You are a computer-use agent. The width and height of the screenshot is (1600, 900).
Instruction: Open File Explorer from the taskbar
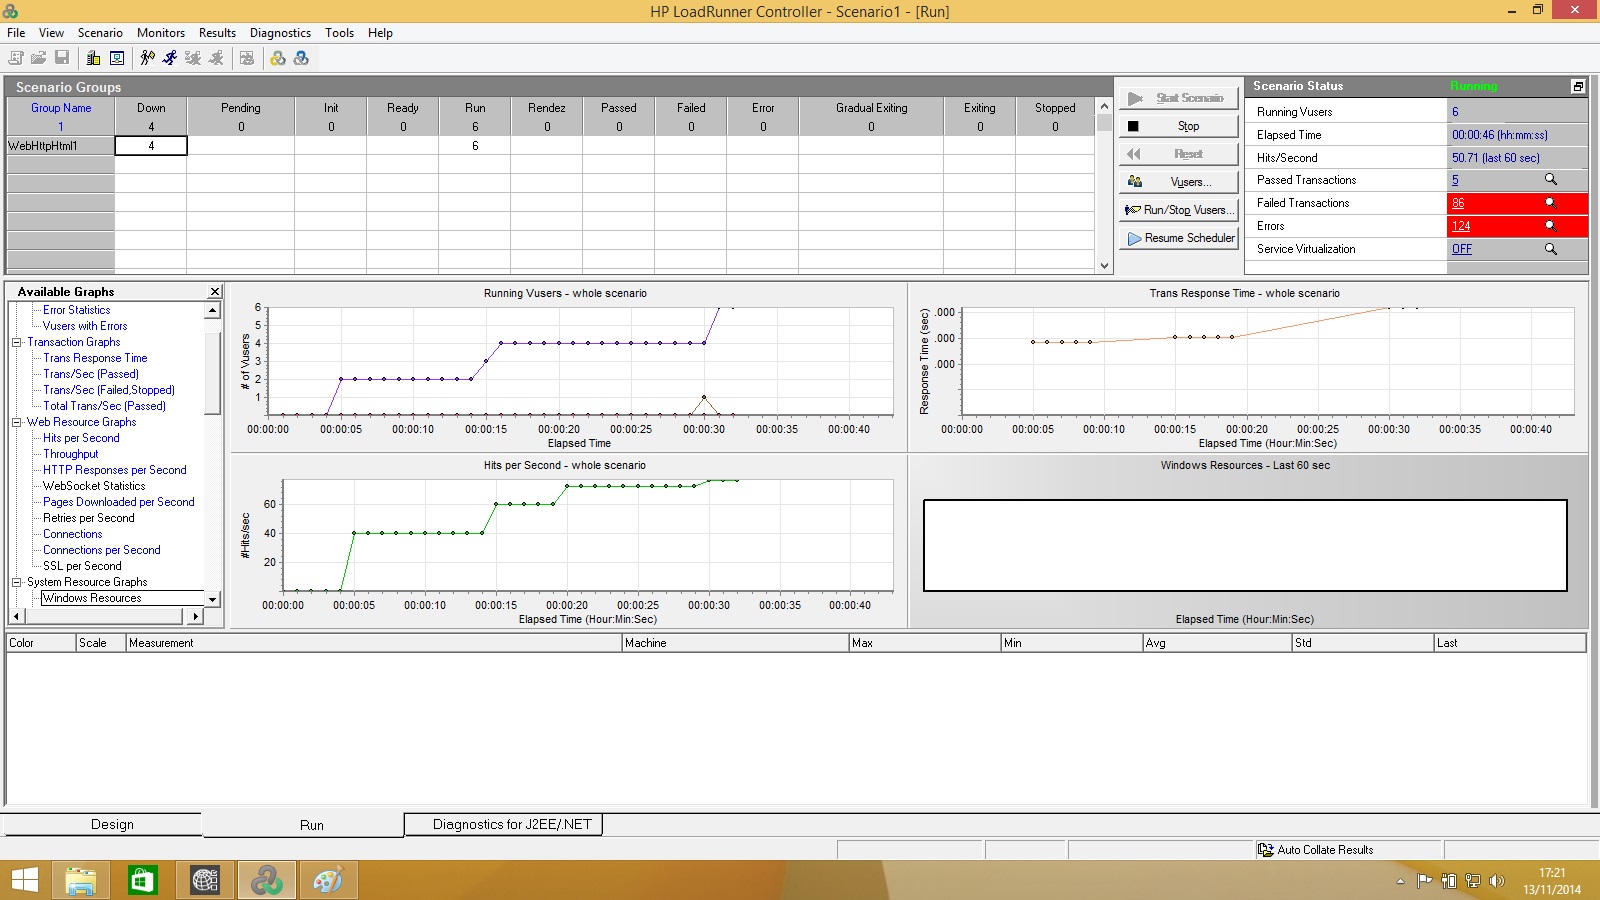pos(80,880)
